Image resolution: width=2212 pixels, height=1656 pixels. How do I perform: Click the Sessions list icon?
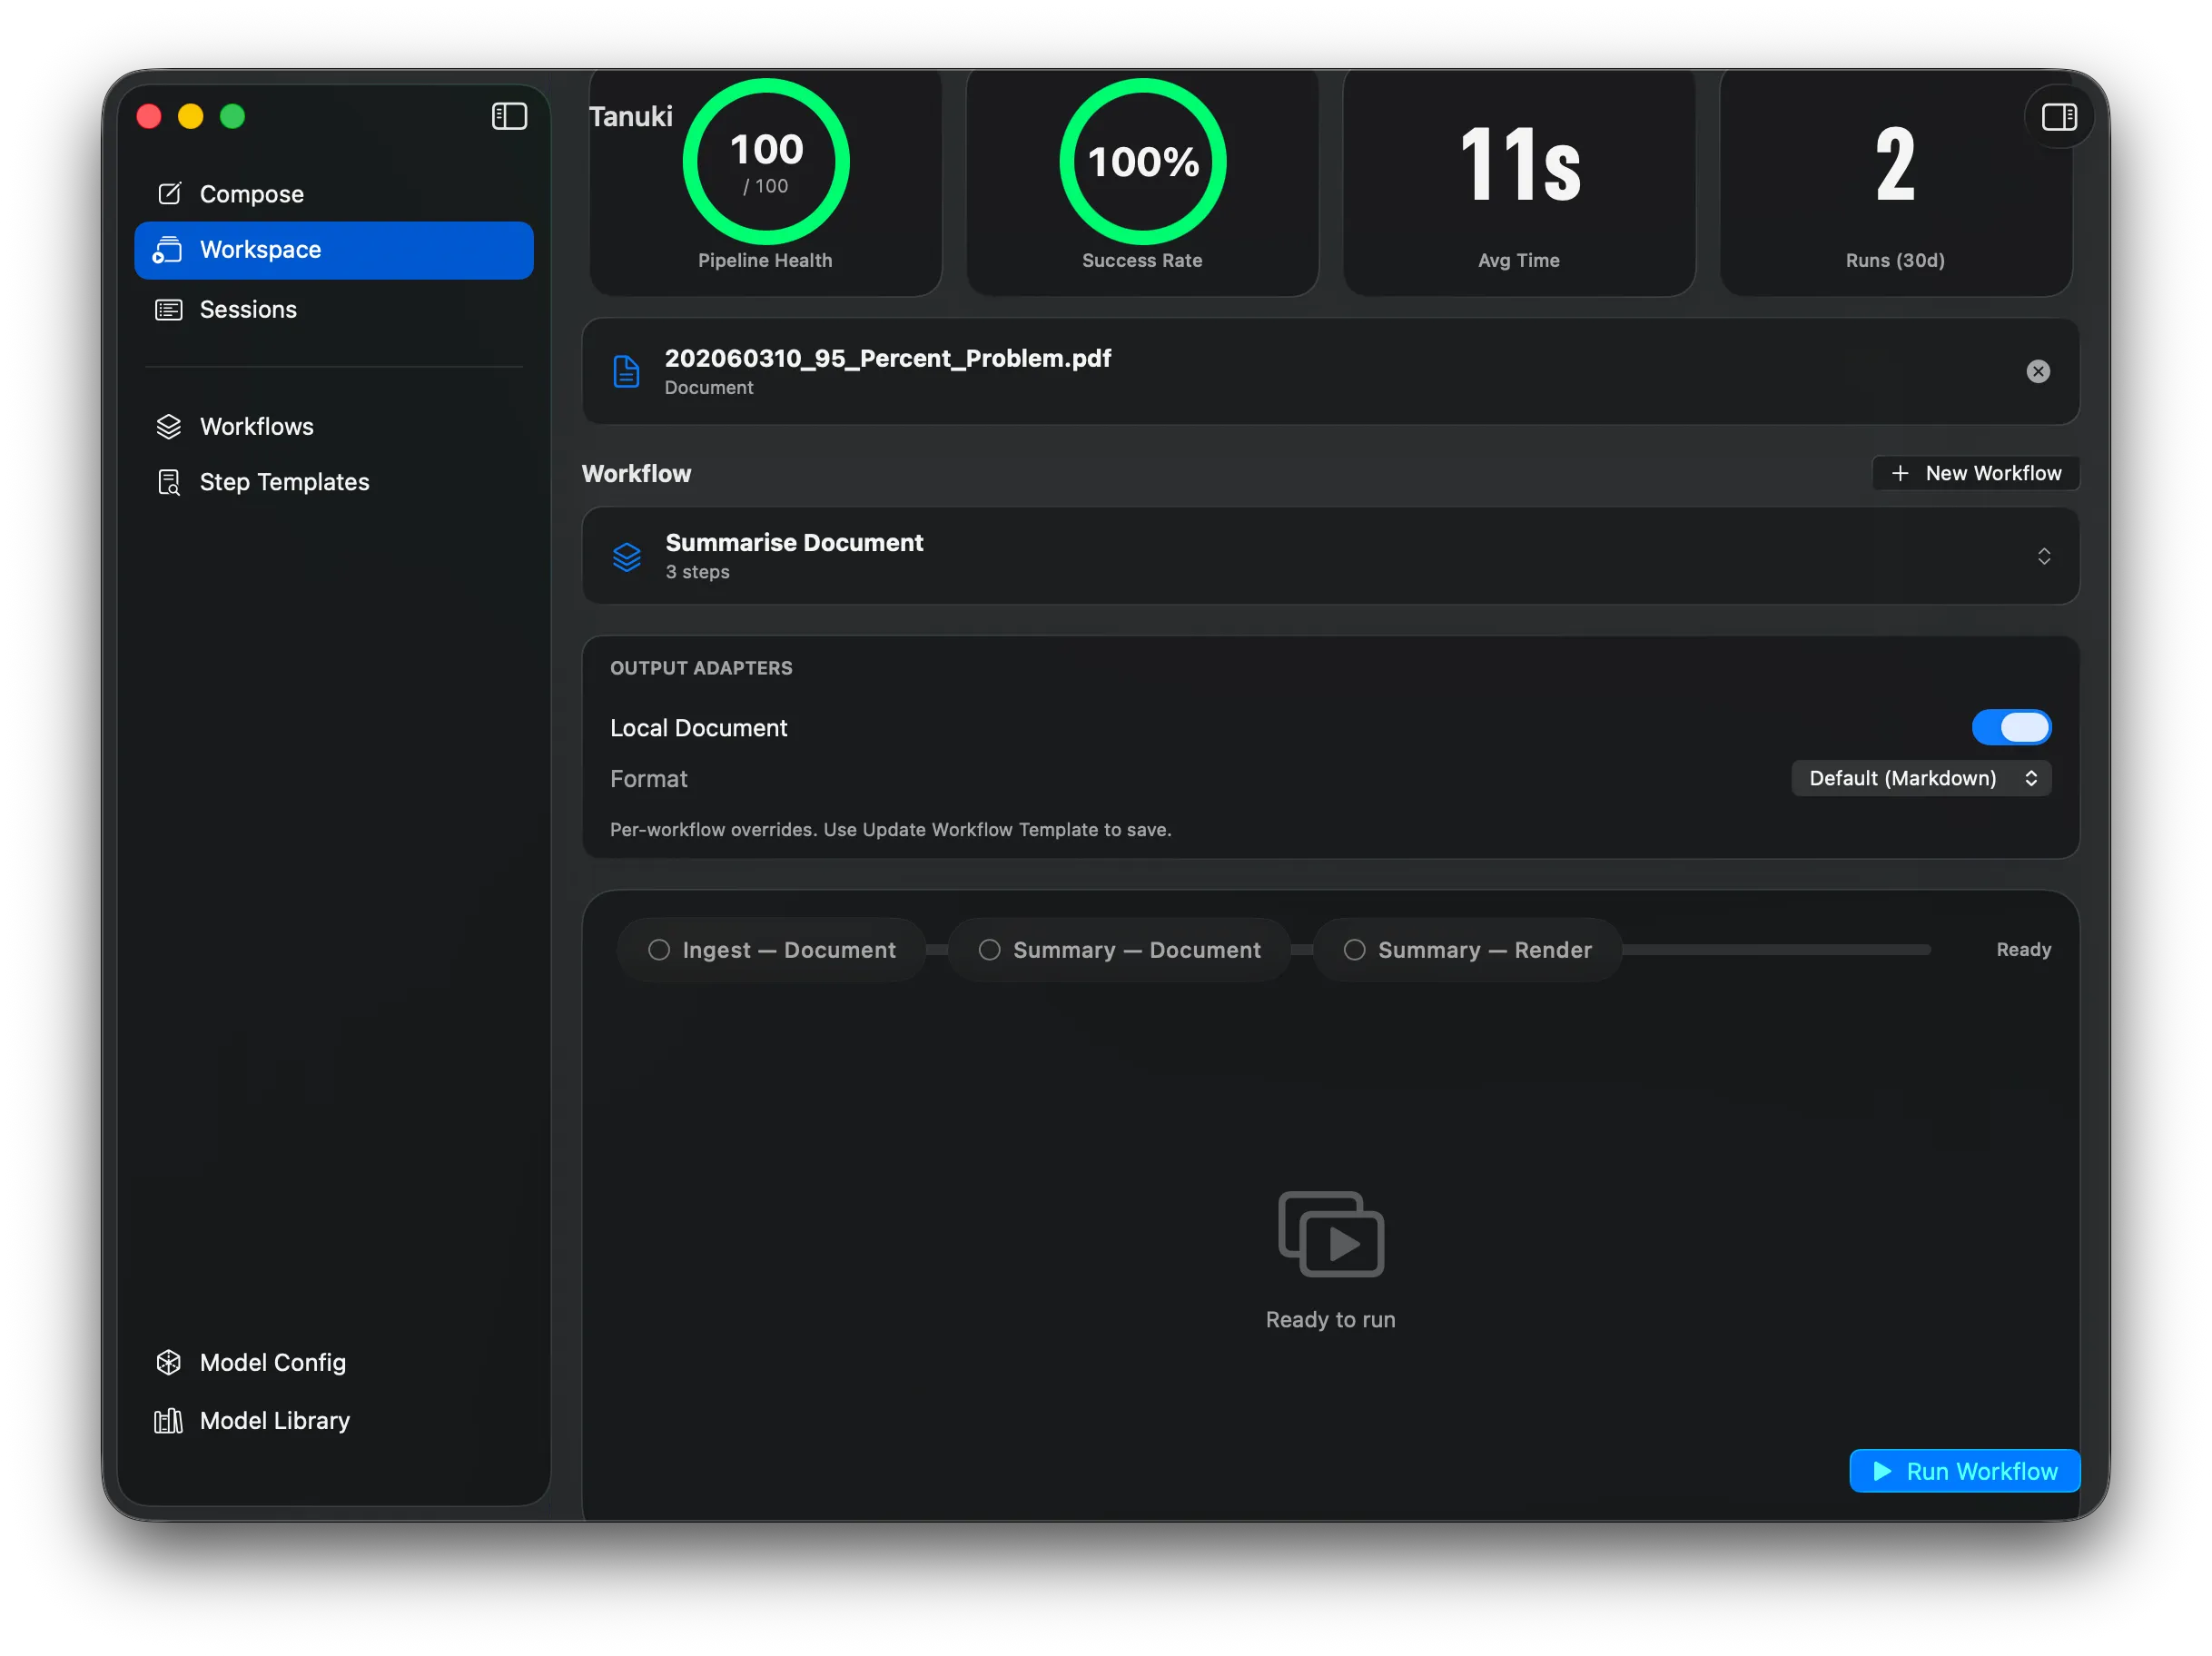click(169, 309)
